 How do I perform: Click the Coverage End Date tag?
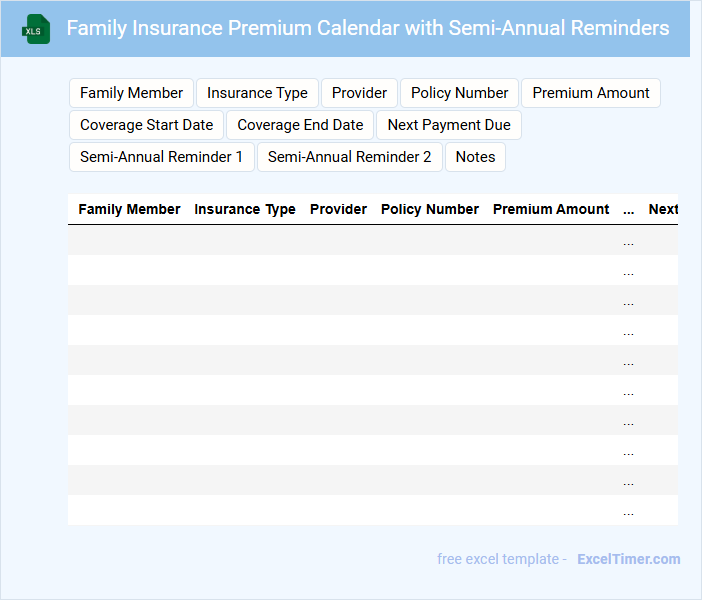(x=300, y=125)
